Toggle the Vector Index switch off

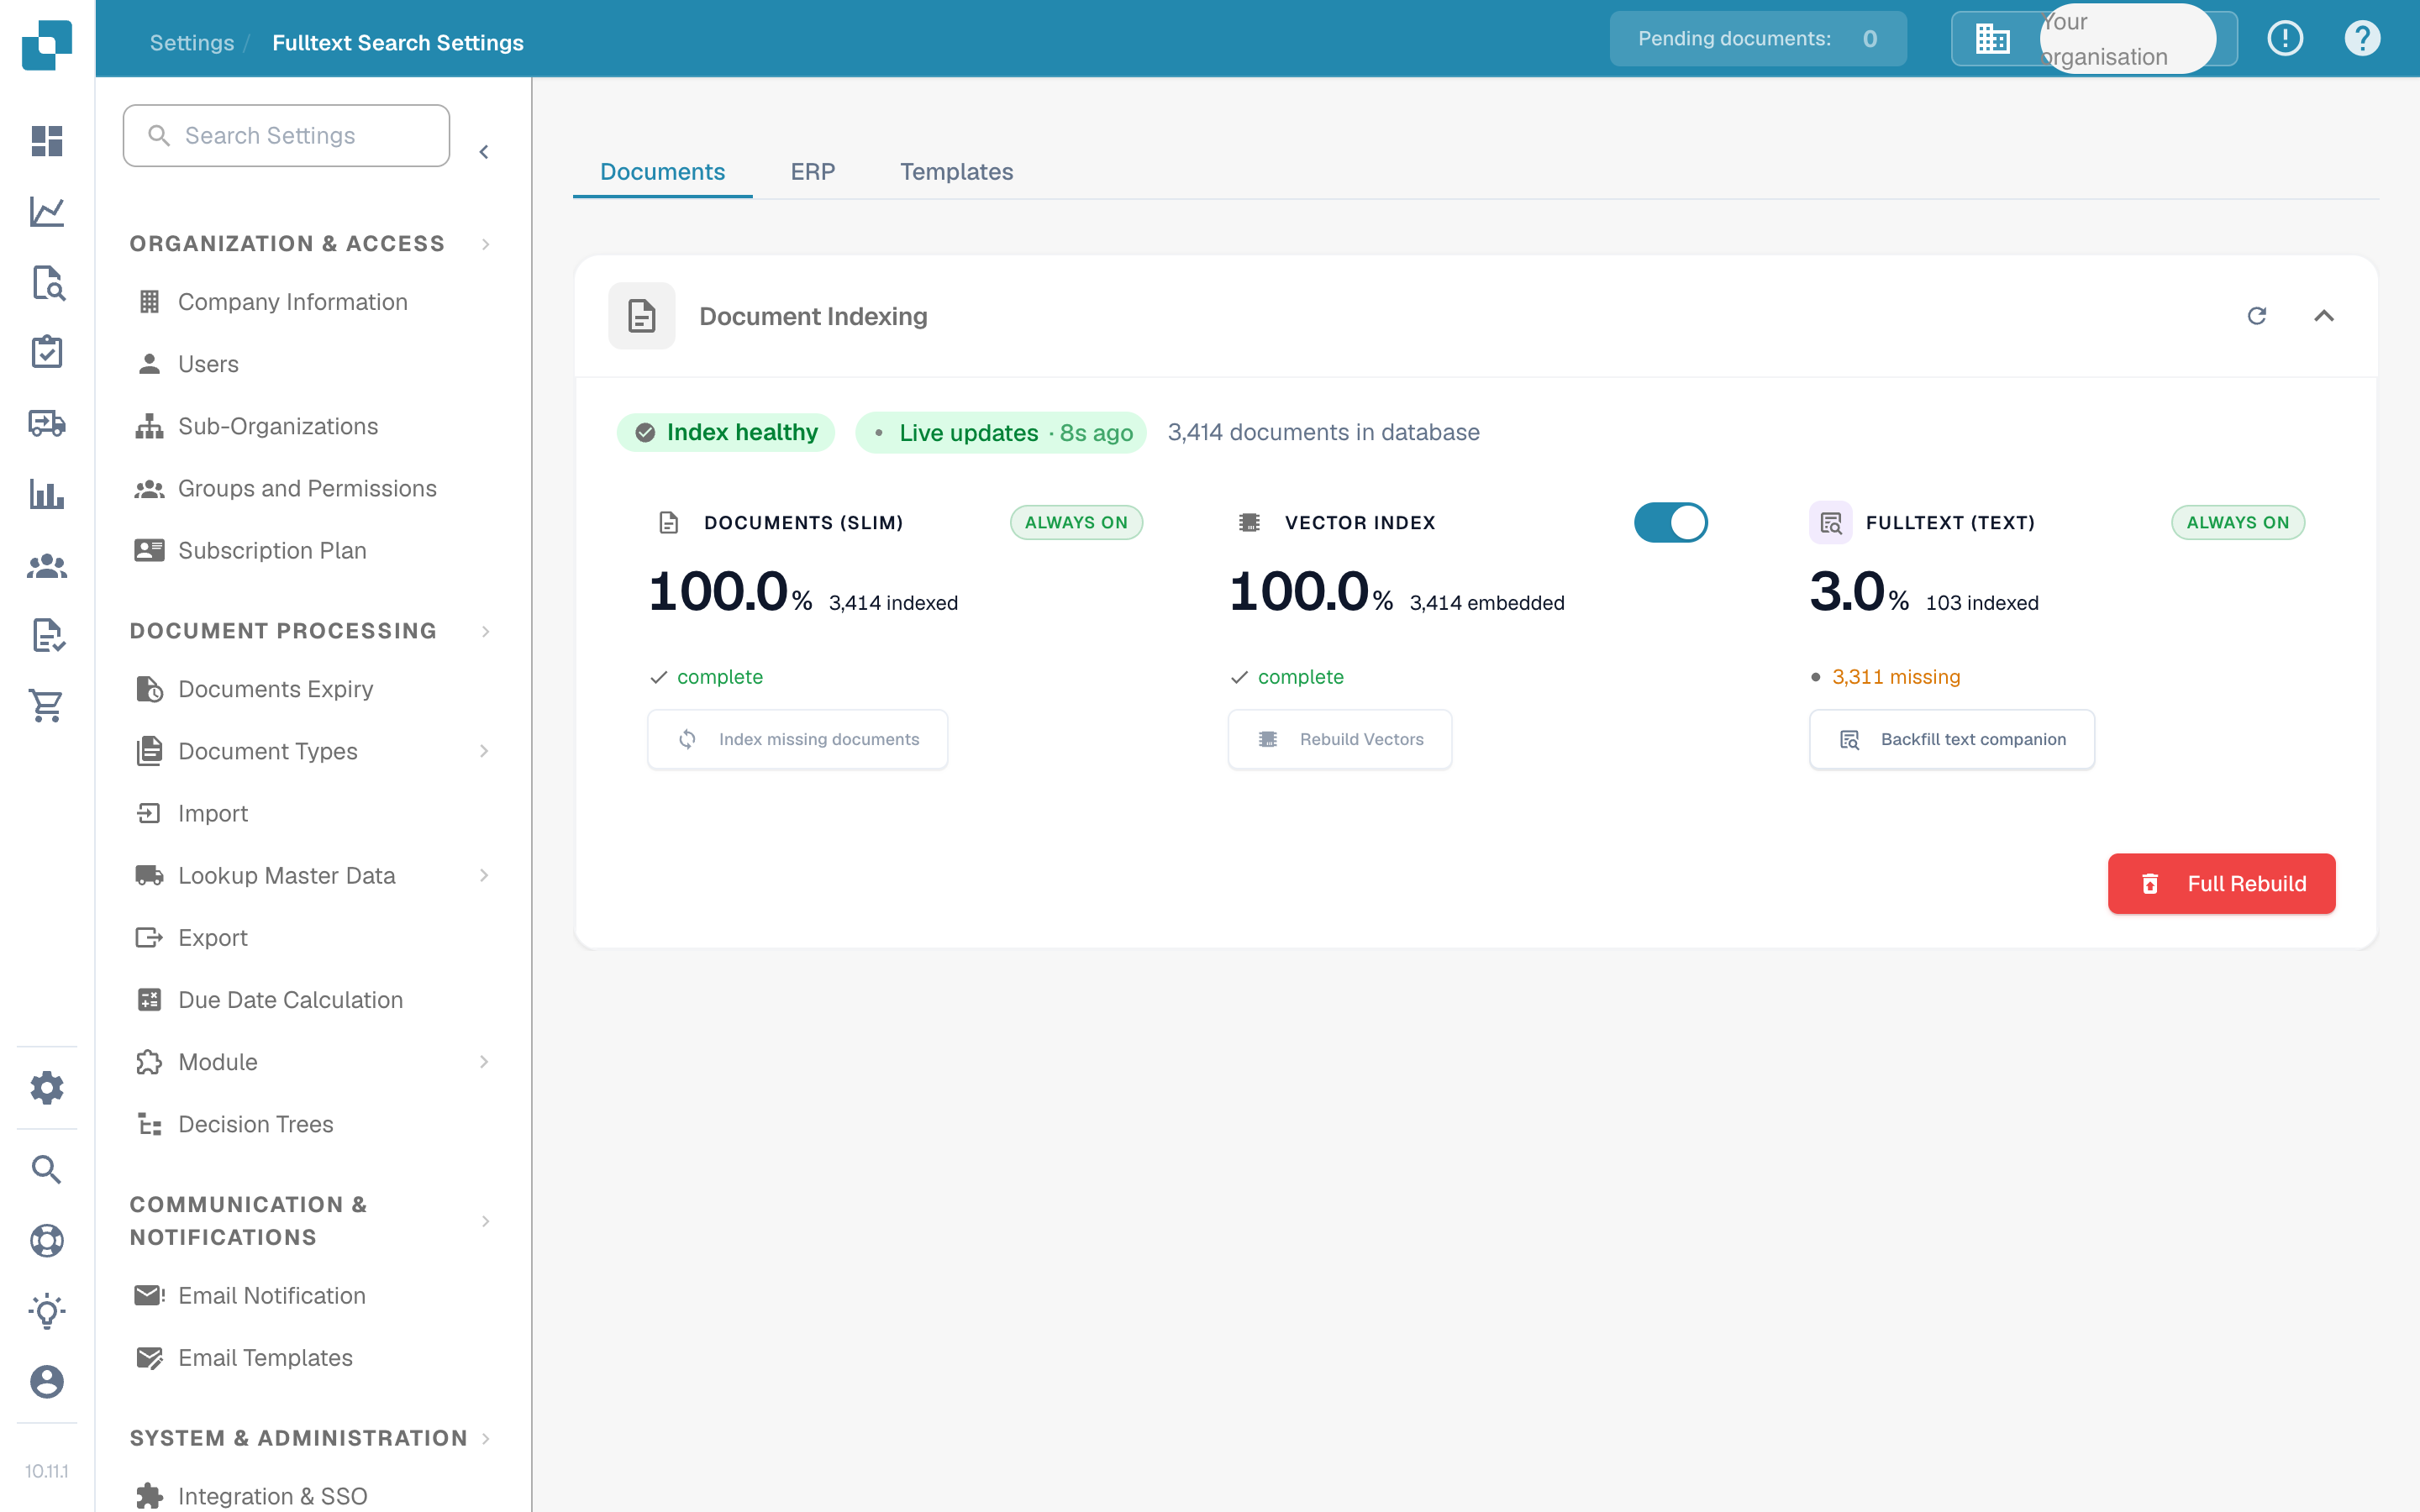[x=1670, y=522]
